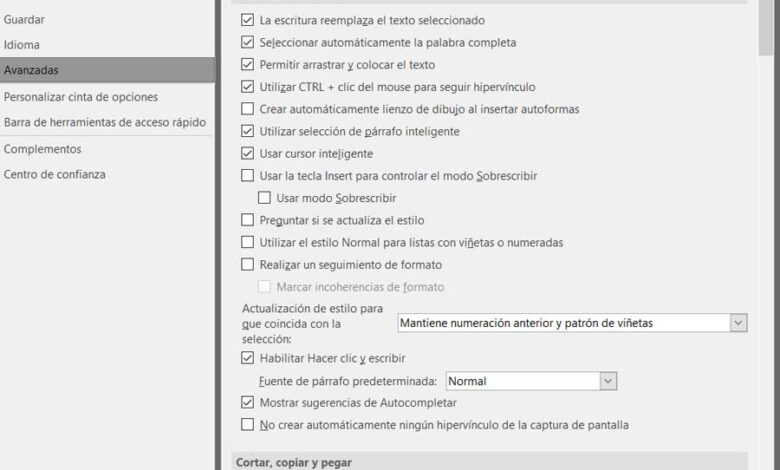Open the Guardar options category
The image size is (780, 470).
[x=24, y=19]
